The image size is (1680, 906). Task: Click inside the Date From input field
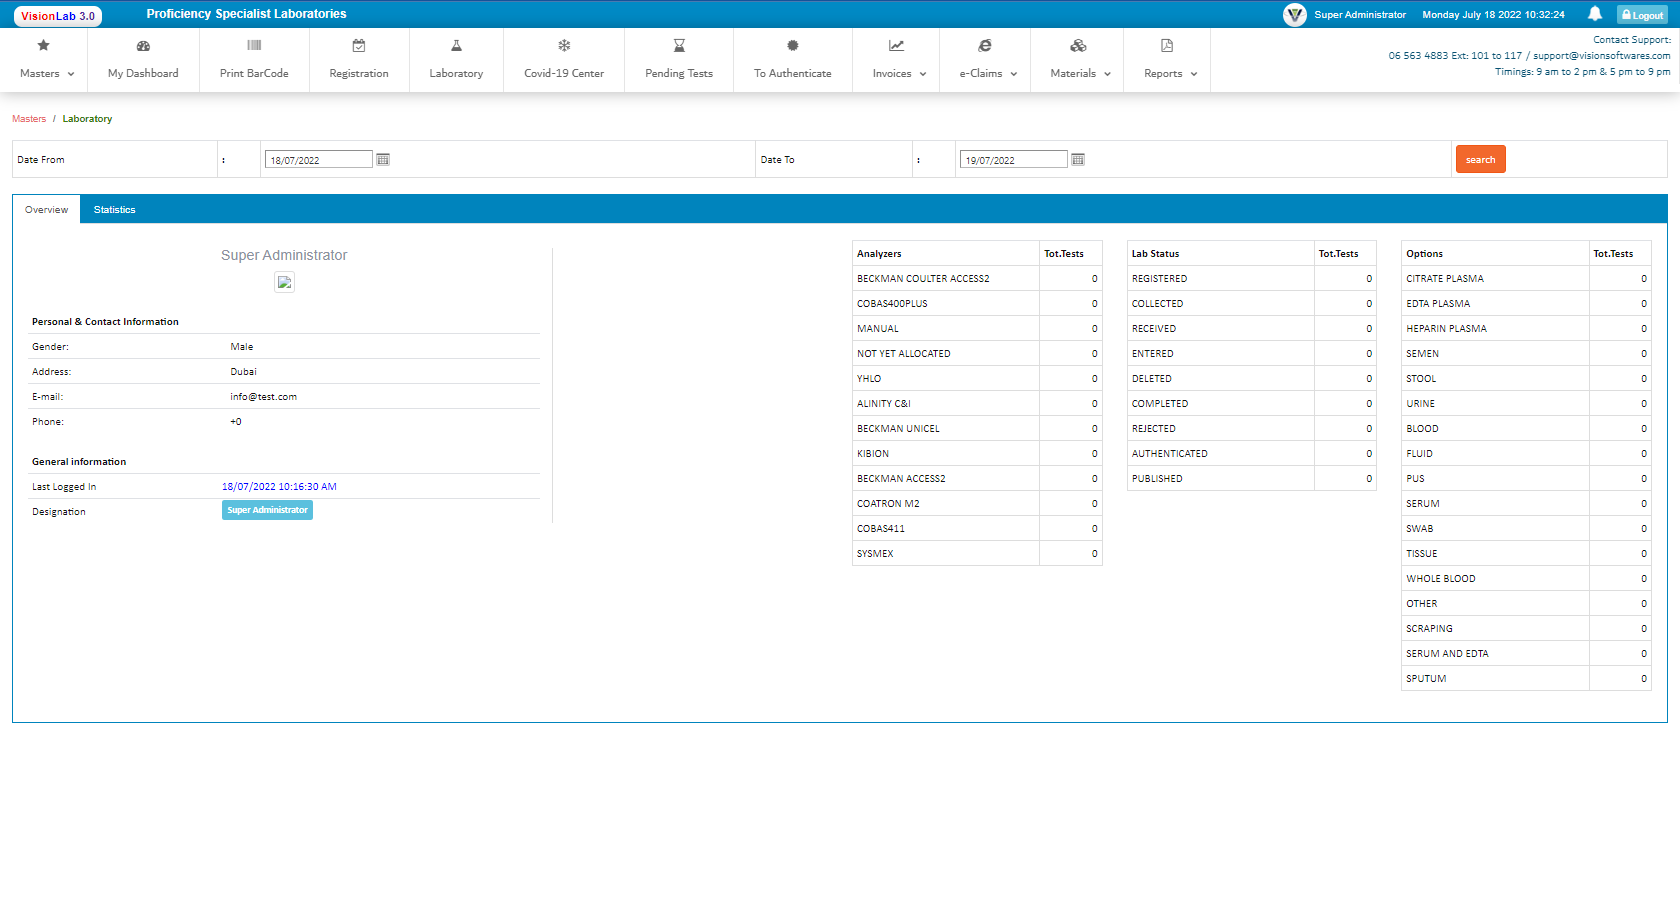(x=318, y=158)
